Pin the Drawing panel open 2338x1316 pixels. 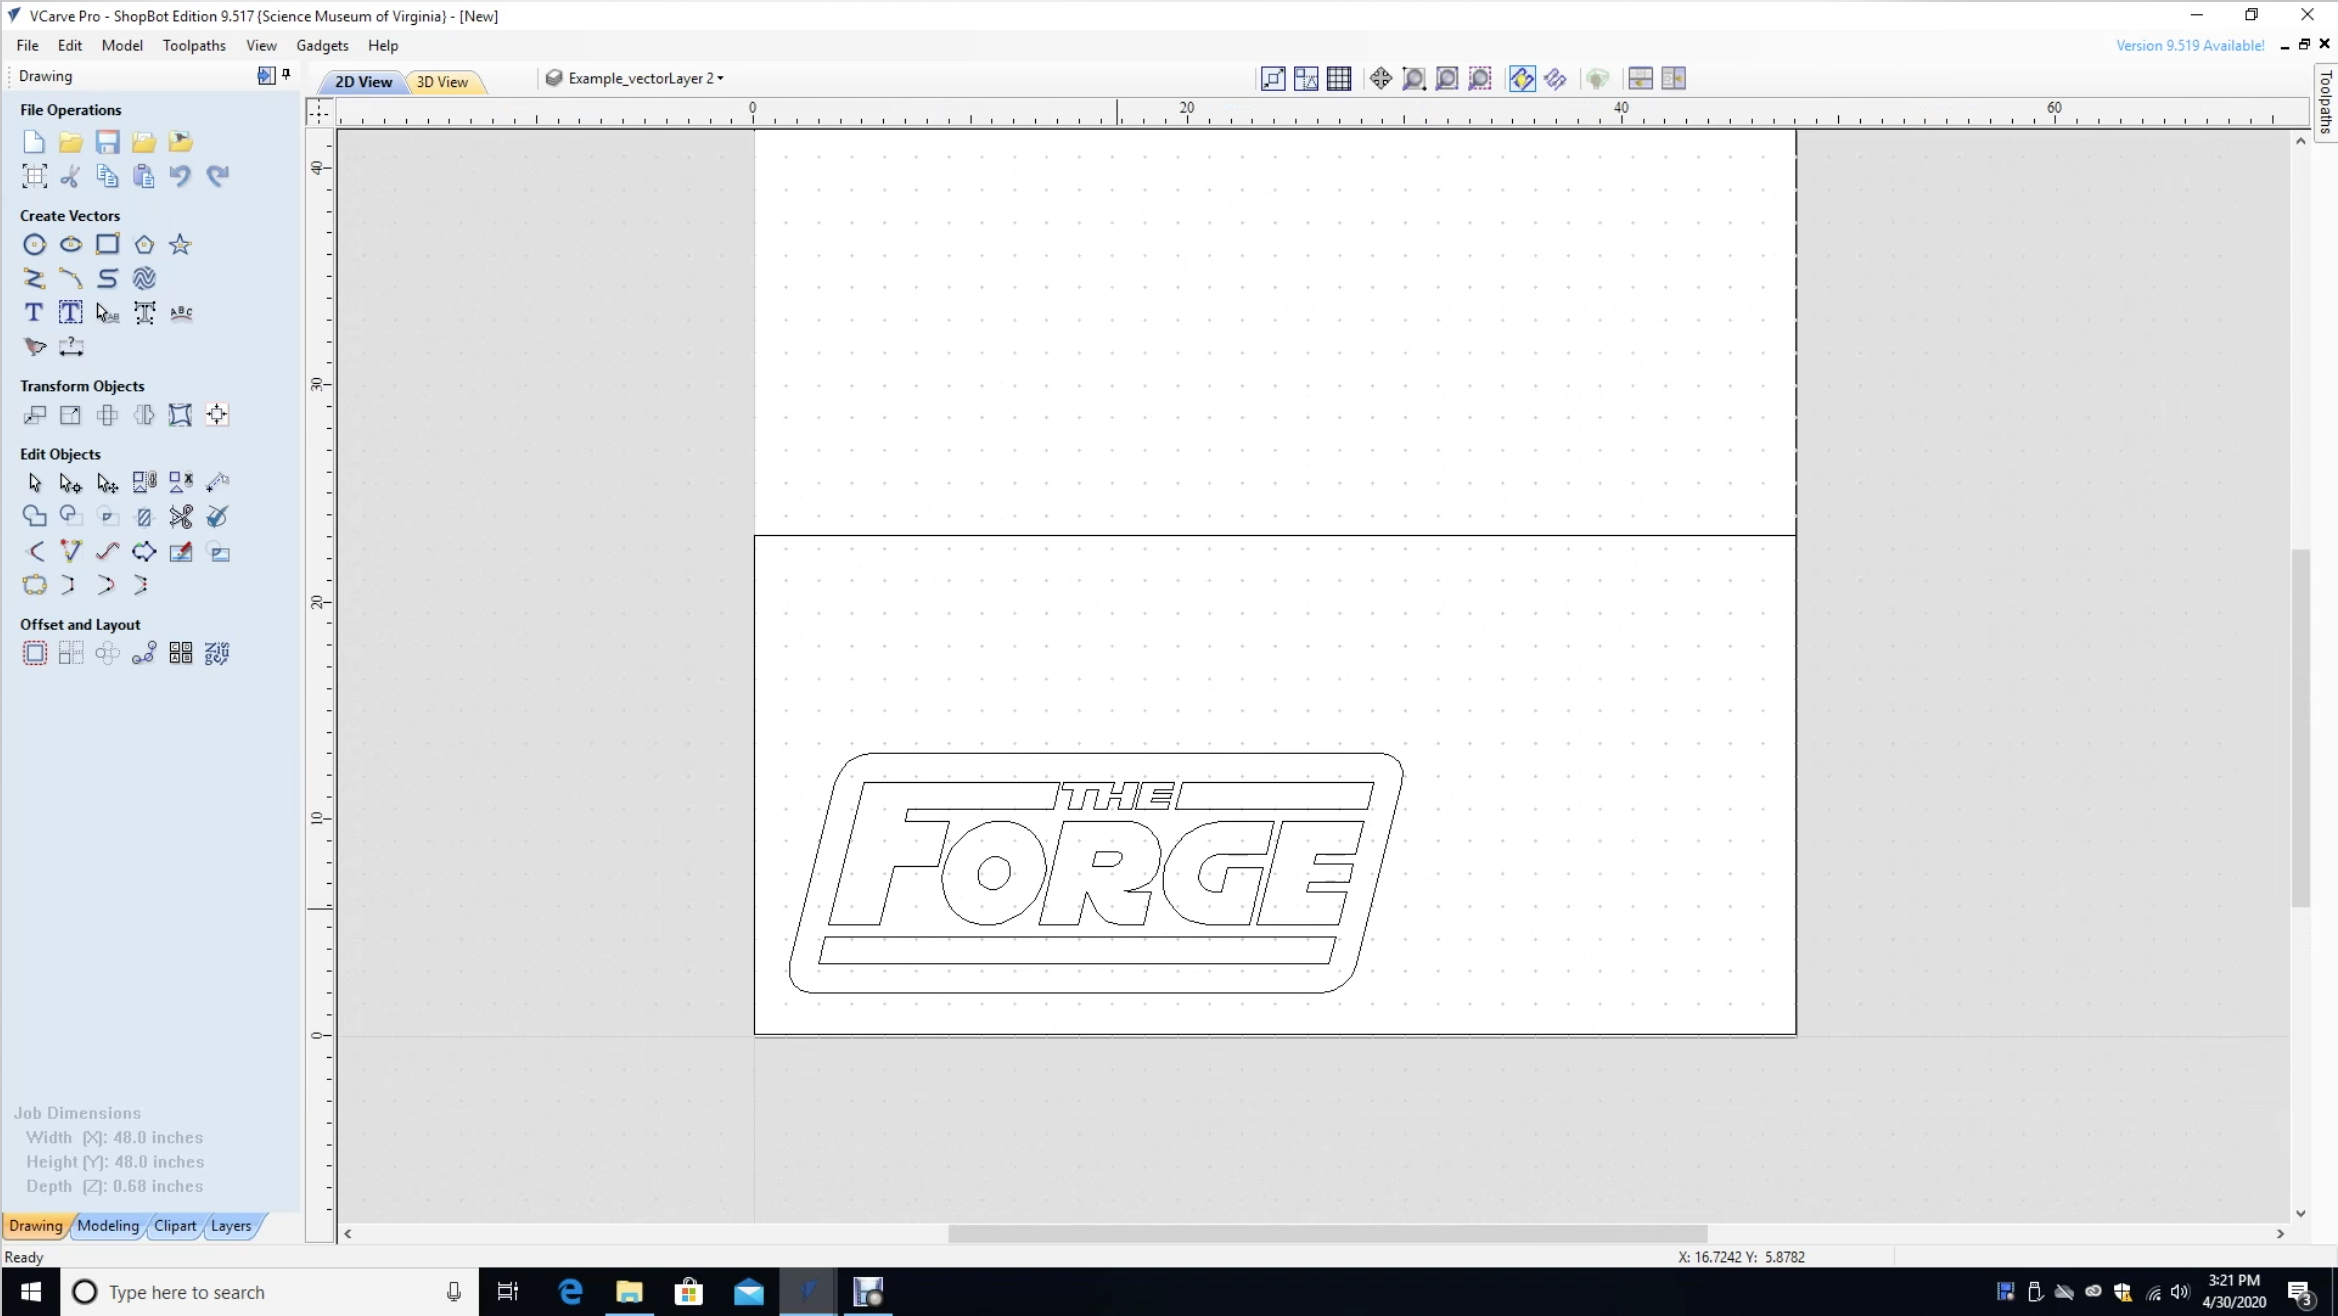tap(287, 75)
